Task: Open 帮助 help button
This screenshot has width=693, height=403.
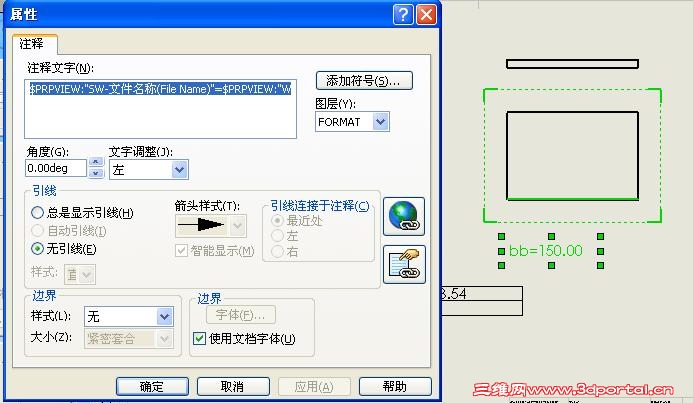Action: [395, 387]
